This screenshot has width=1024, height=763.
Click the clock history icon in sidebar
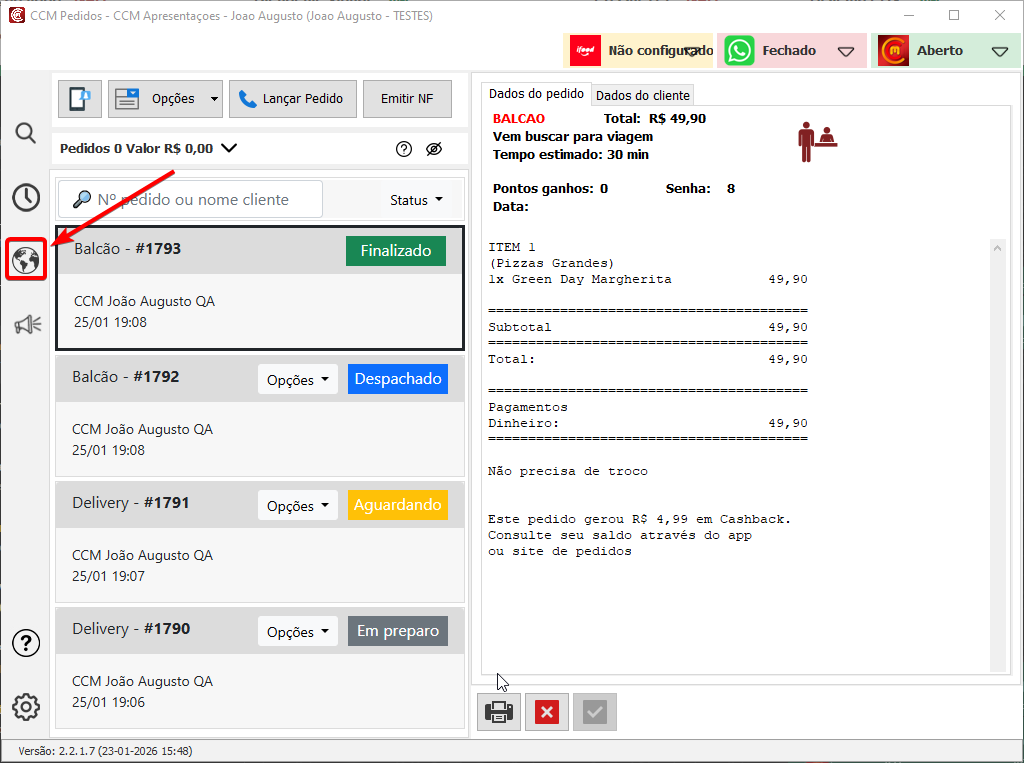tap(26, 197)
